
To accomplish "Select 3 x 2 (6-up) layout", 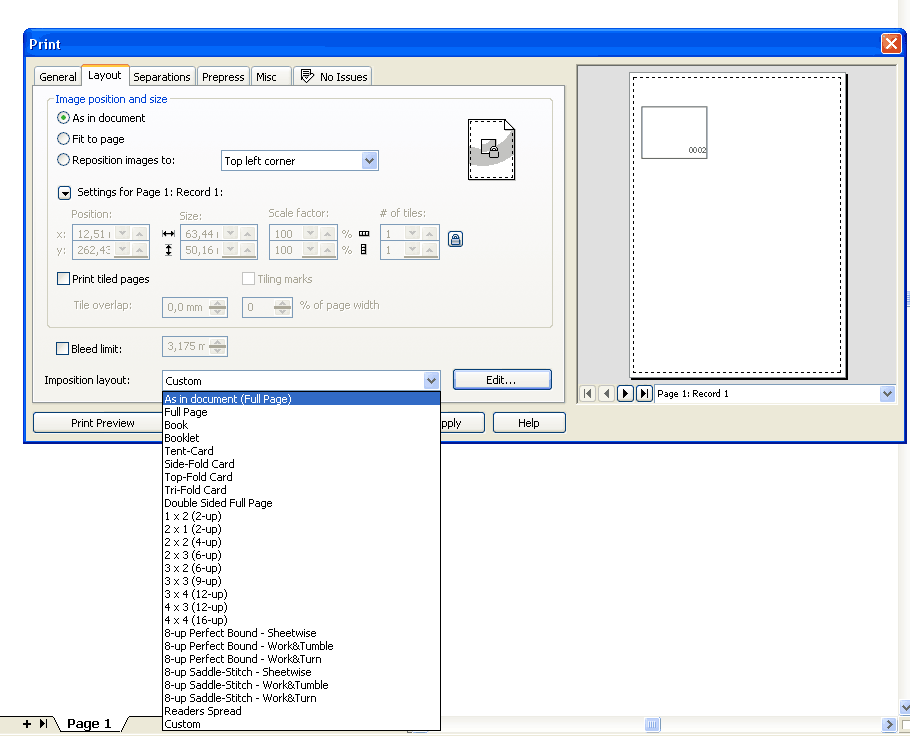I will pos(301,568).
